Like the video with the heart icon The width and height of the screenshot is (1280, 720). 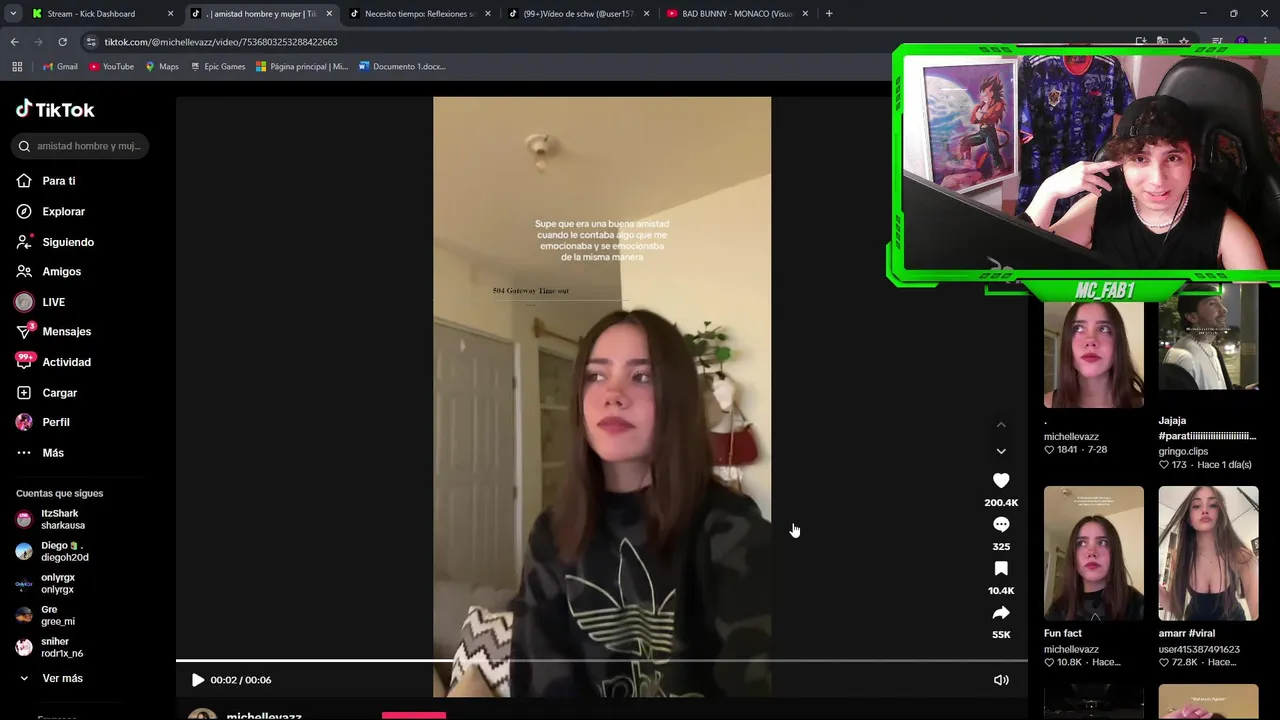tap(1001, 481)
